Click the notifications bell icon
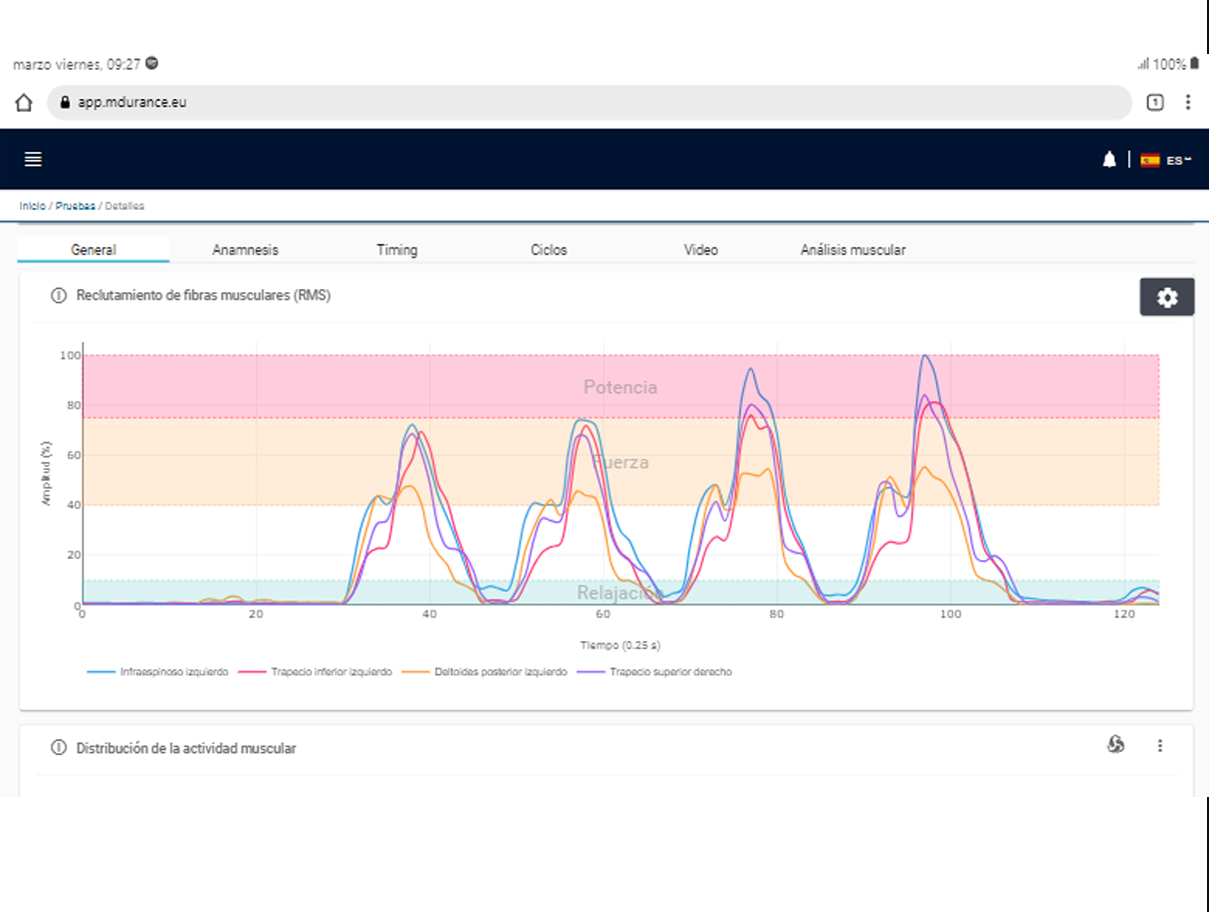Image resolution: width=1209 pixels, height=912 pixels. click(x=1109, y=160)
